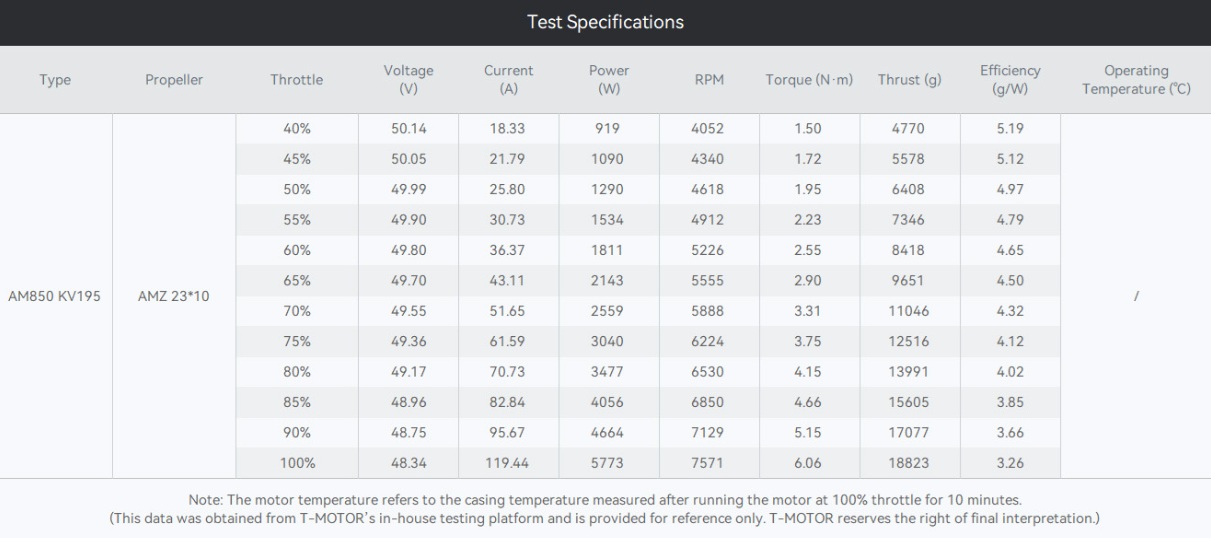The width and height of the screenshot is (1211, 538).
Task: Click the Test Specifications title bar
Action: click(x=605, y=23)
